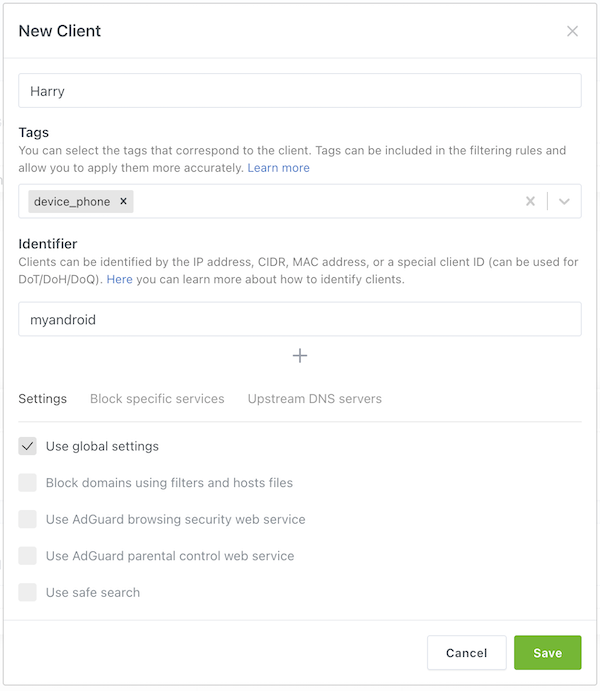
Task: Click the client name field containing Harry
Action: pyautogui.click(x=299, y=90)
